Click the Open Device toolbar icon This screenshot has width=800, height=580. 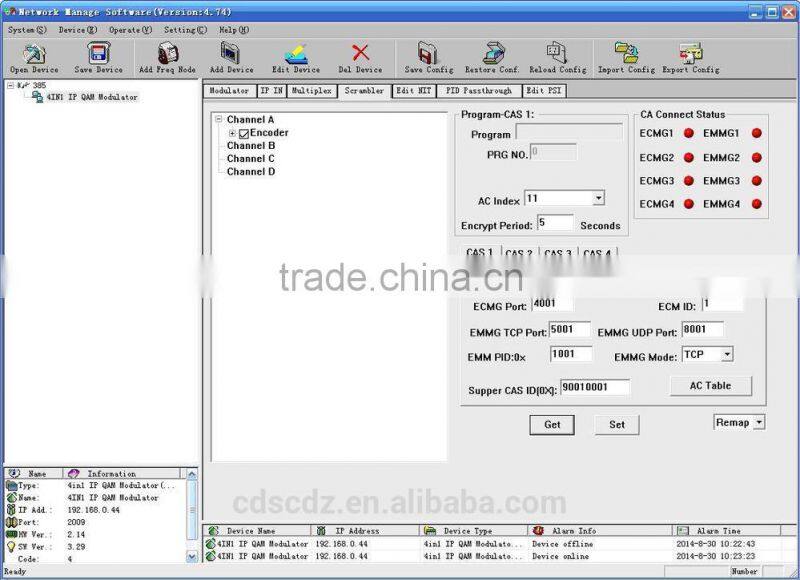pyautogui.click(x=34, y=54)
